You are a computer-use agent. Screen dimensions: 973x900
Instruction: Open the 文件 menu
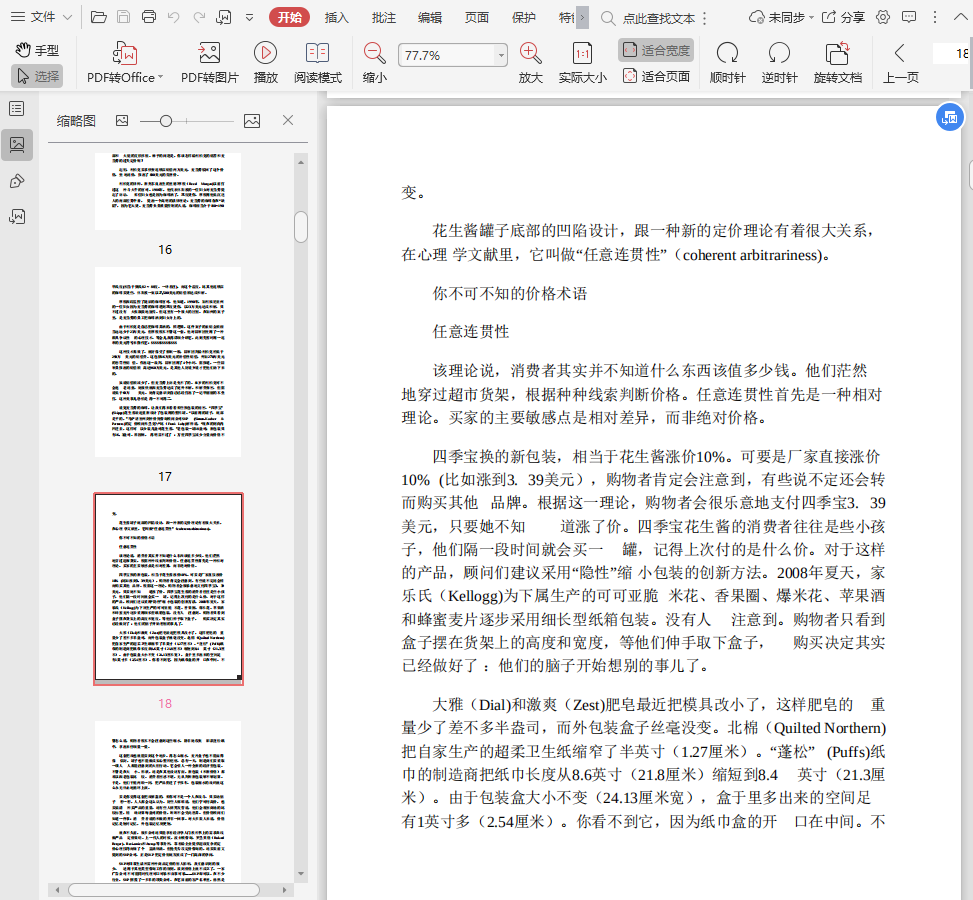click(x=42, y=17)
